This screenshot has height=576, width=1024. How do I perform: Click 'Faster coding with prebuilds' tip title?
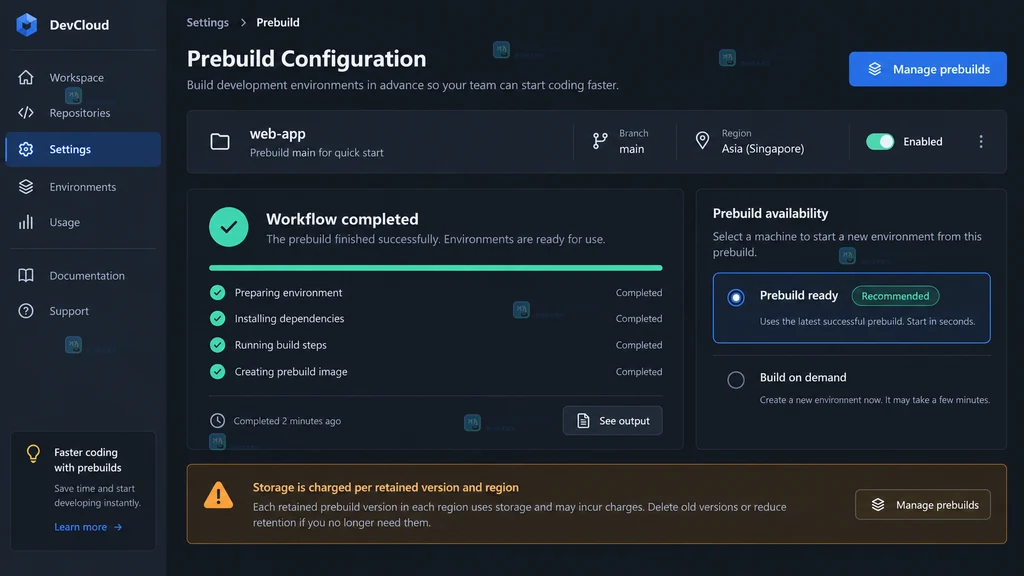click(88, 460)
